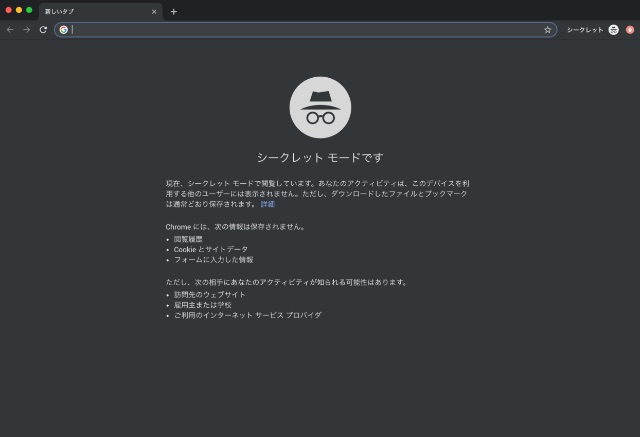Image resolution: width=640 pixels, height=437 pixels.
Task: Open the 詳細 link
Action: 268,204
